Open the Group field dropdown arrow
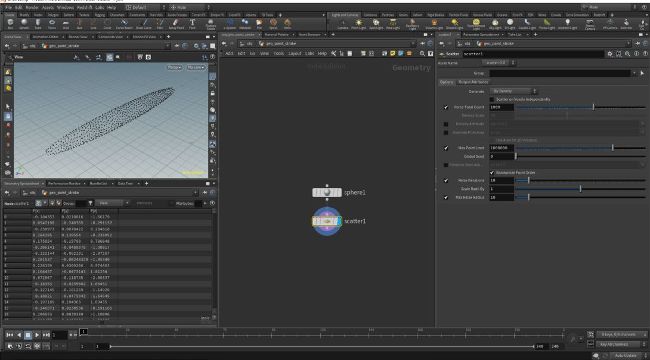 [634, 73]
